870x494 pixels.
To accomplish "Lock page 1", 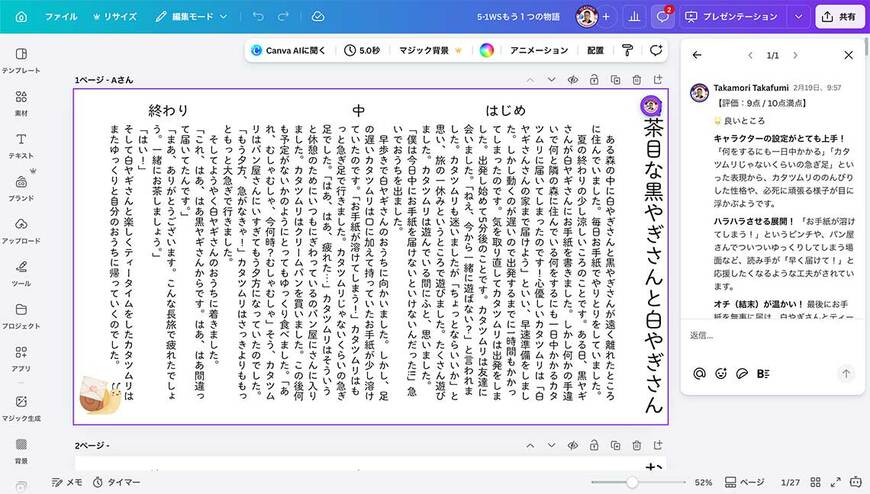I will [x=594, y=80].
